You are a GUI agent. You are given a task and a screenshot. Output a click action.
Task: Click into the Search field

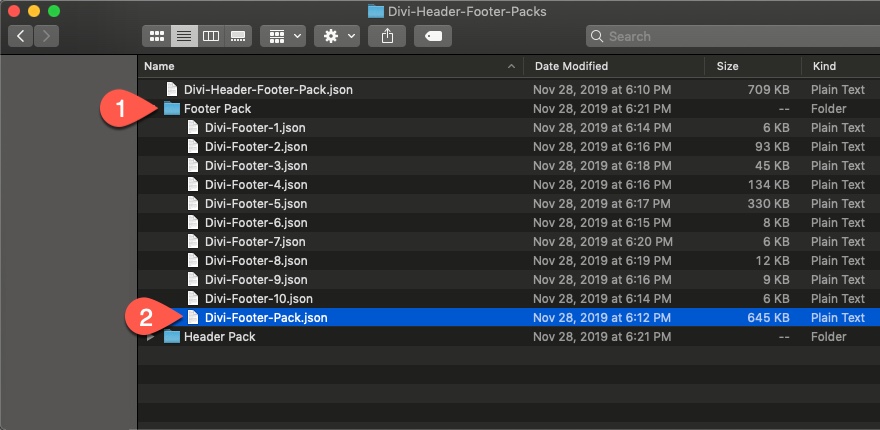pyautogui.click(x=732, y=36)
